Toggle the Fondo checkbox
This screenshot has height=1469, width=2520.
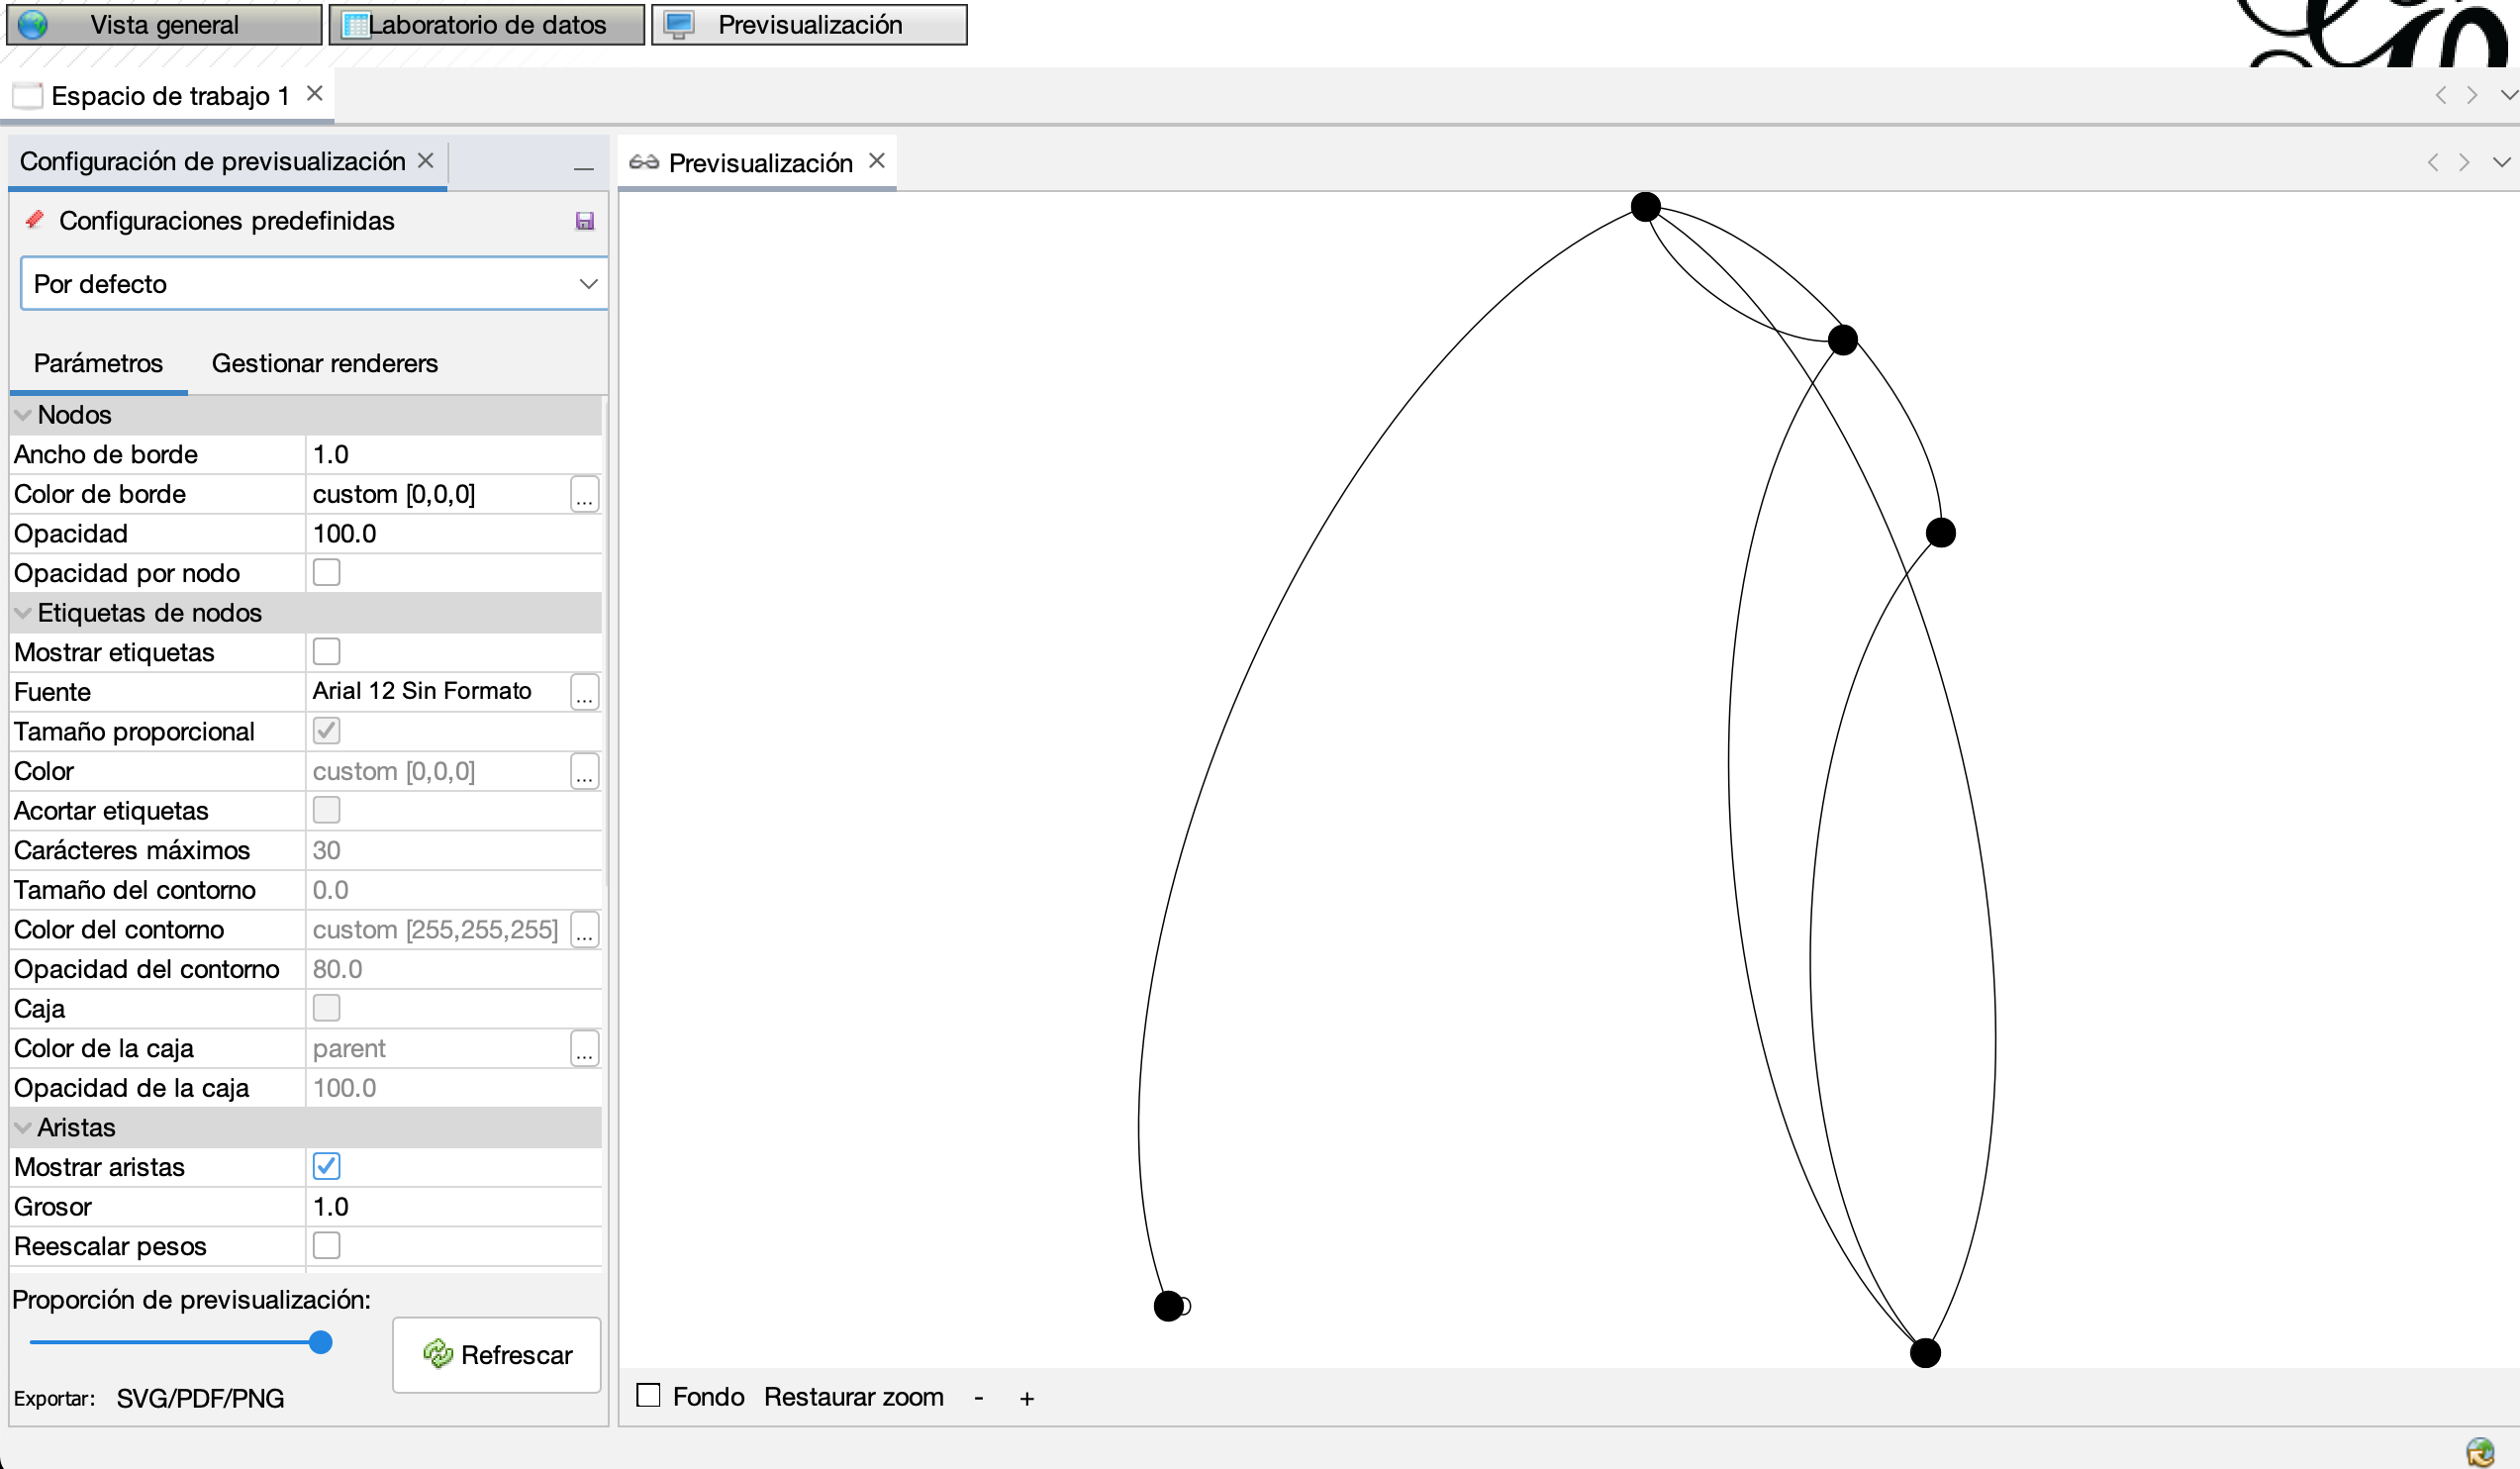tap(648, 1395)
